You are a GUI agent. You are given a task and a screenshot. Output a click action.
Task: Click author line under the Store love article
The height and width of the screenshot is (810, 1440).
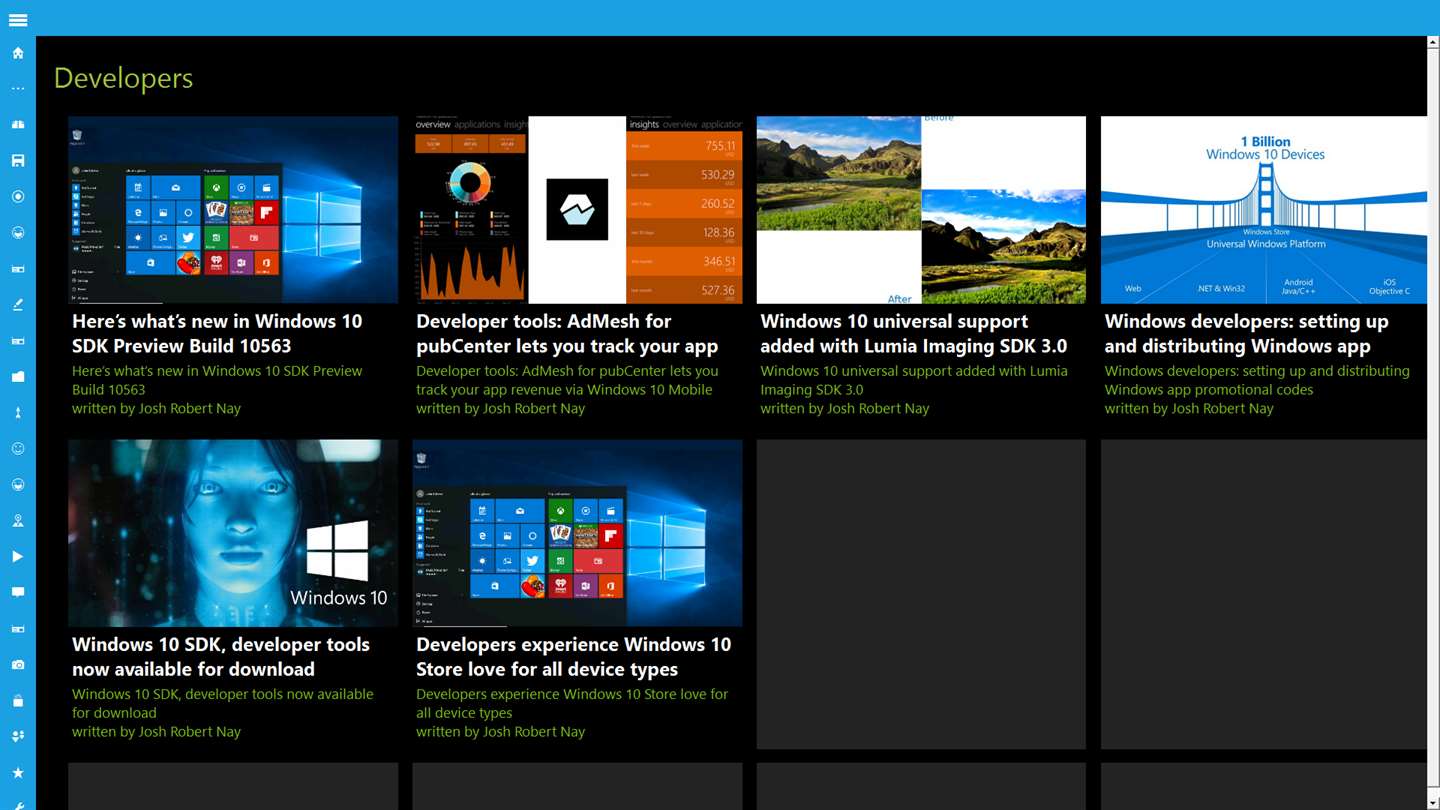(500, 731)
